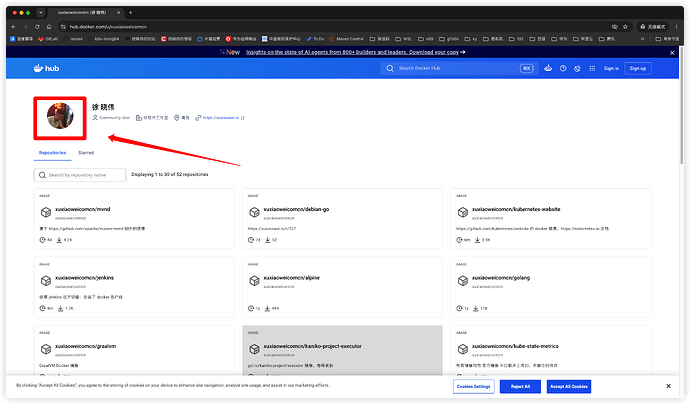
Task: Click the clock icon on the debian-go card
Action: (251, 240)
